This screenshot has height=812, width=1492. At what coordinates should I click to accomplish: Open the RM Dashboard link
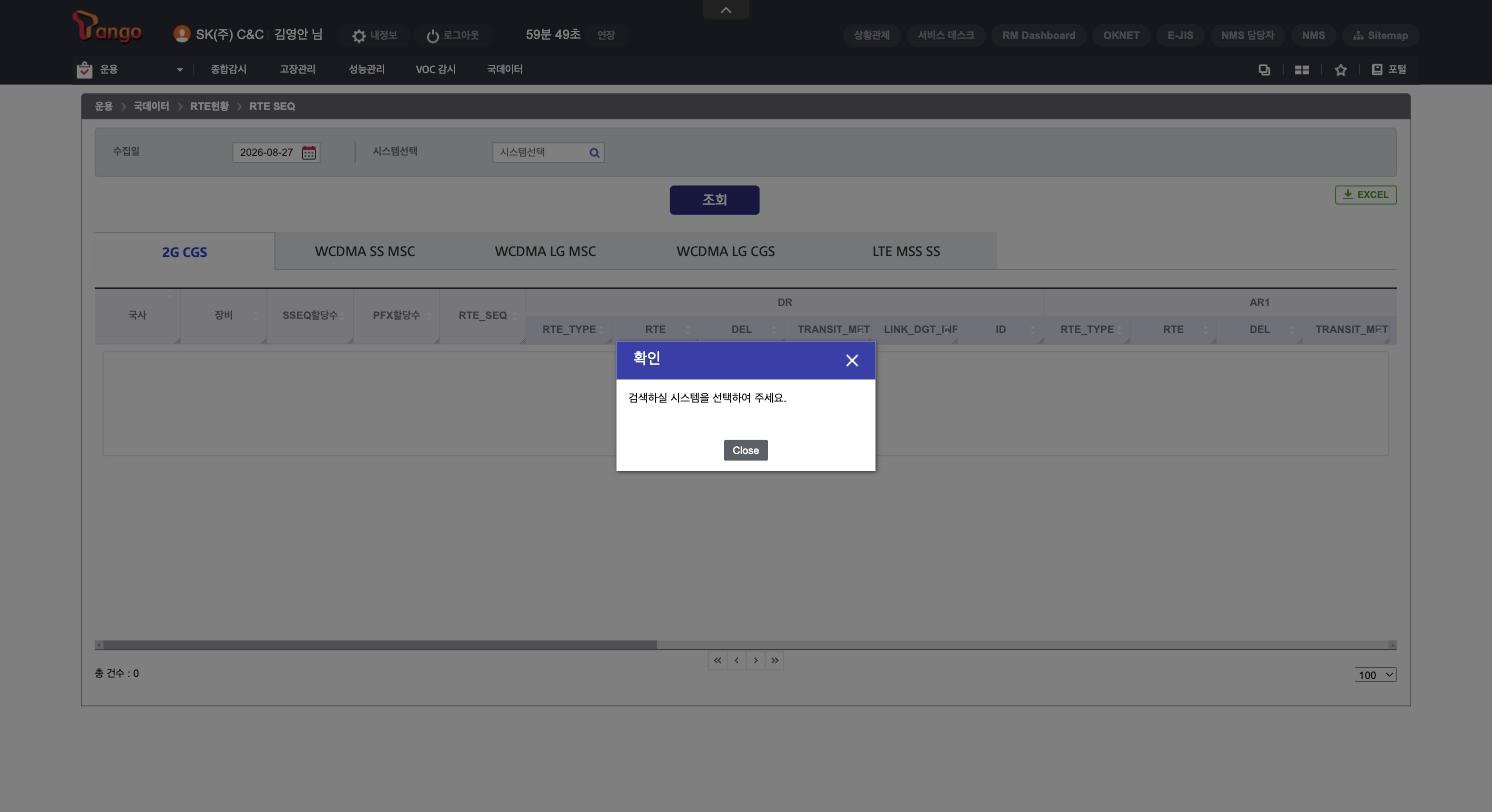coord(1038,35)
